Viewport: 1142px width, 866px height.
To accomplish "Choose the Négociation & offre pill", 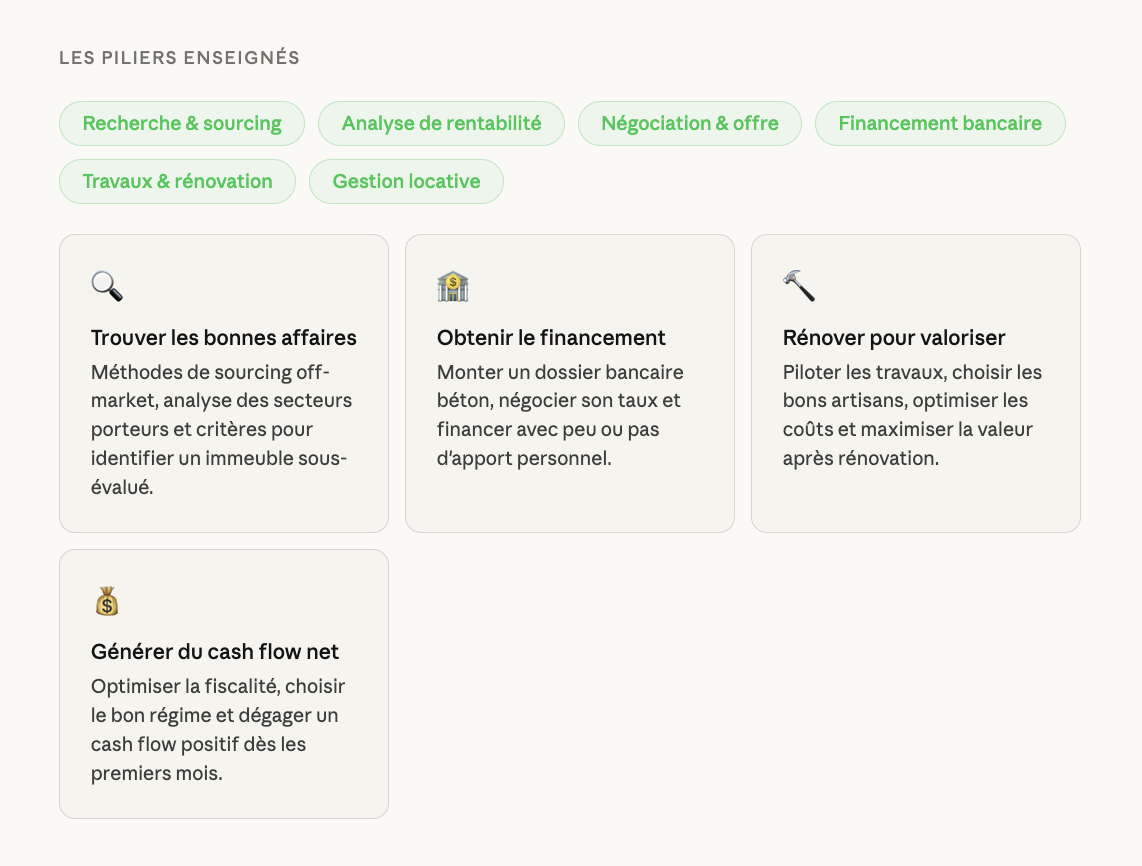I will 690,124.
